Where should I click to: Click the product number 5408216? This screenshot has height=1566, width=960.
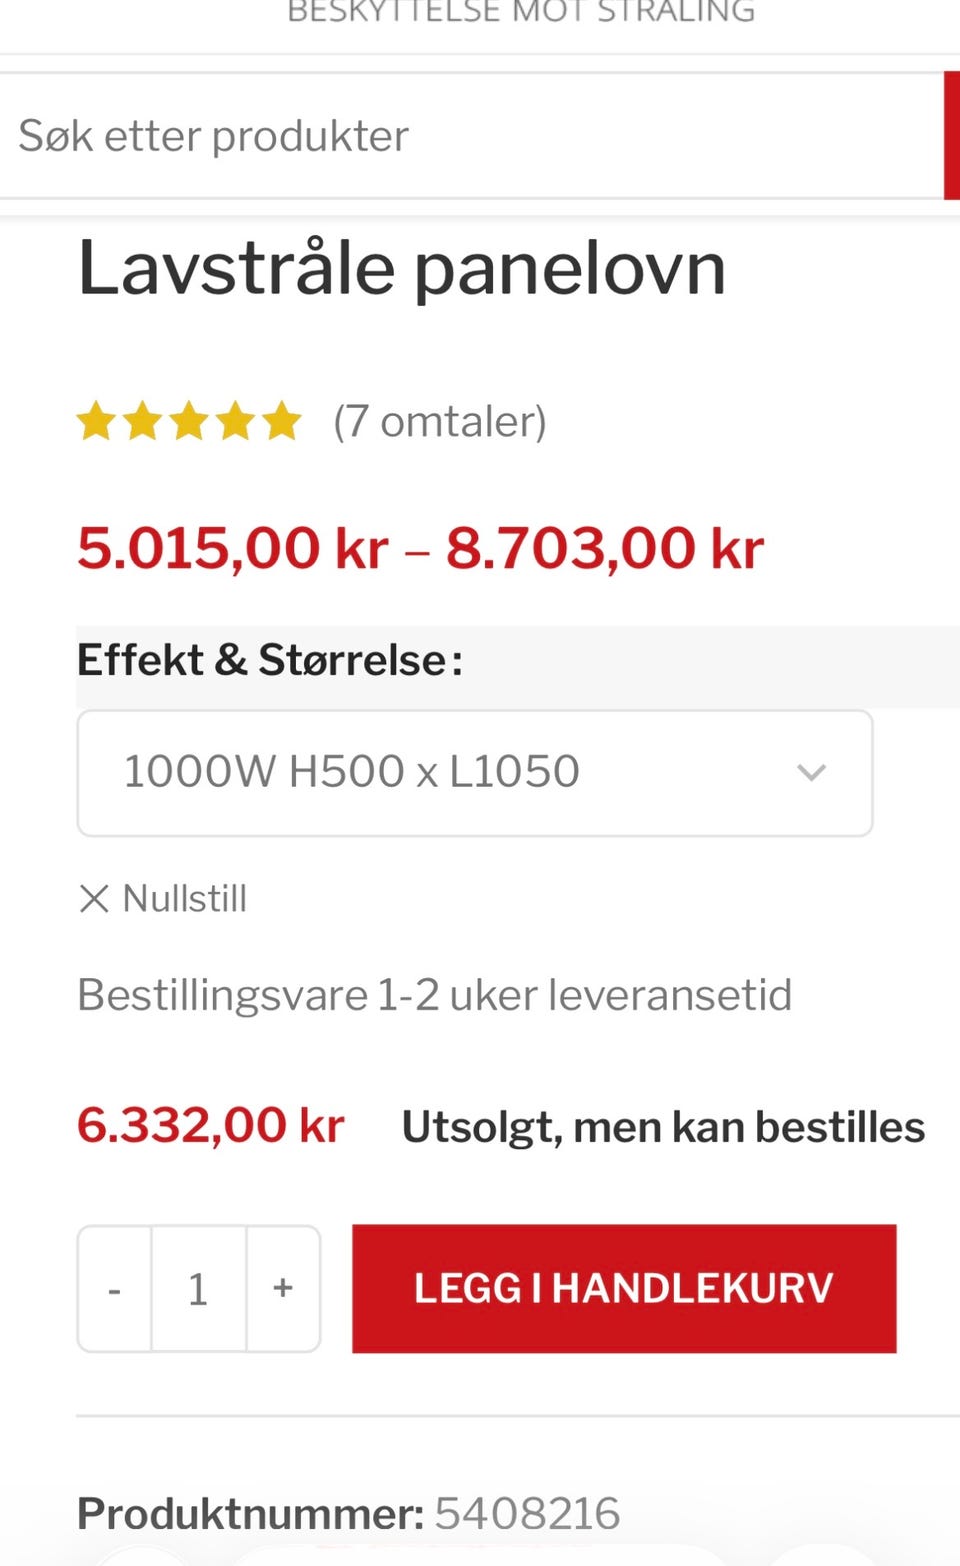click(527, 1513)
